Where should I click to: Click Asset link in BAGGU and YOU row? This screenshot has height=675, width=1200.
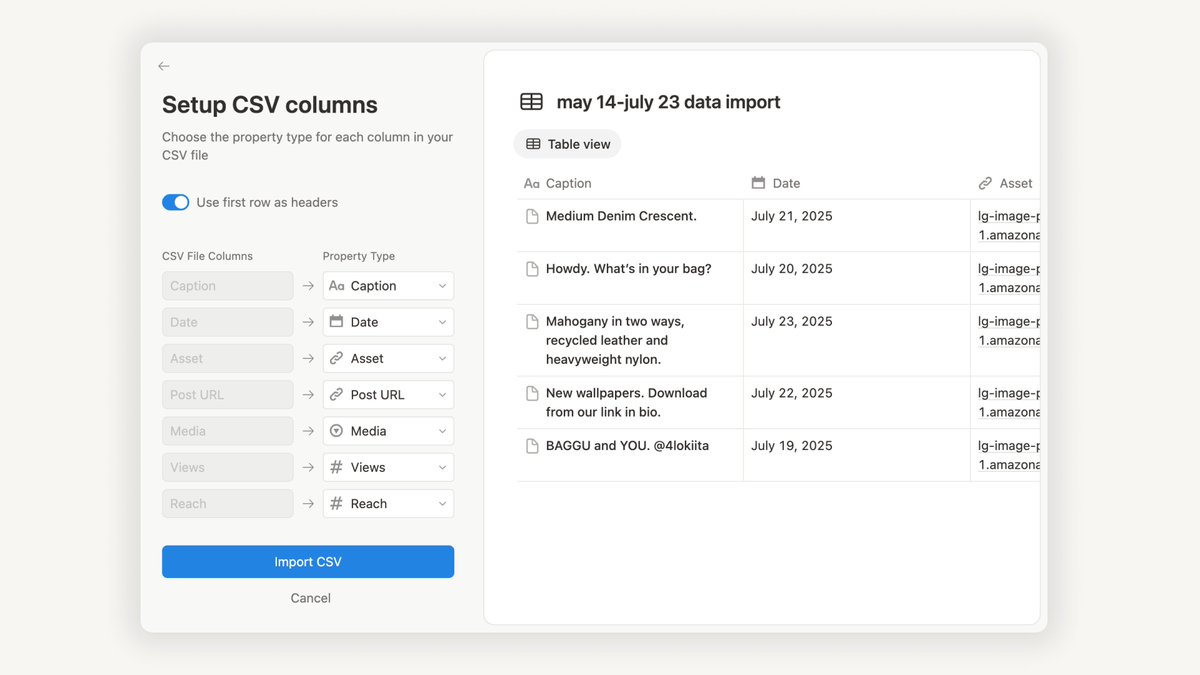[x=1009, y=455]
